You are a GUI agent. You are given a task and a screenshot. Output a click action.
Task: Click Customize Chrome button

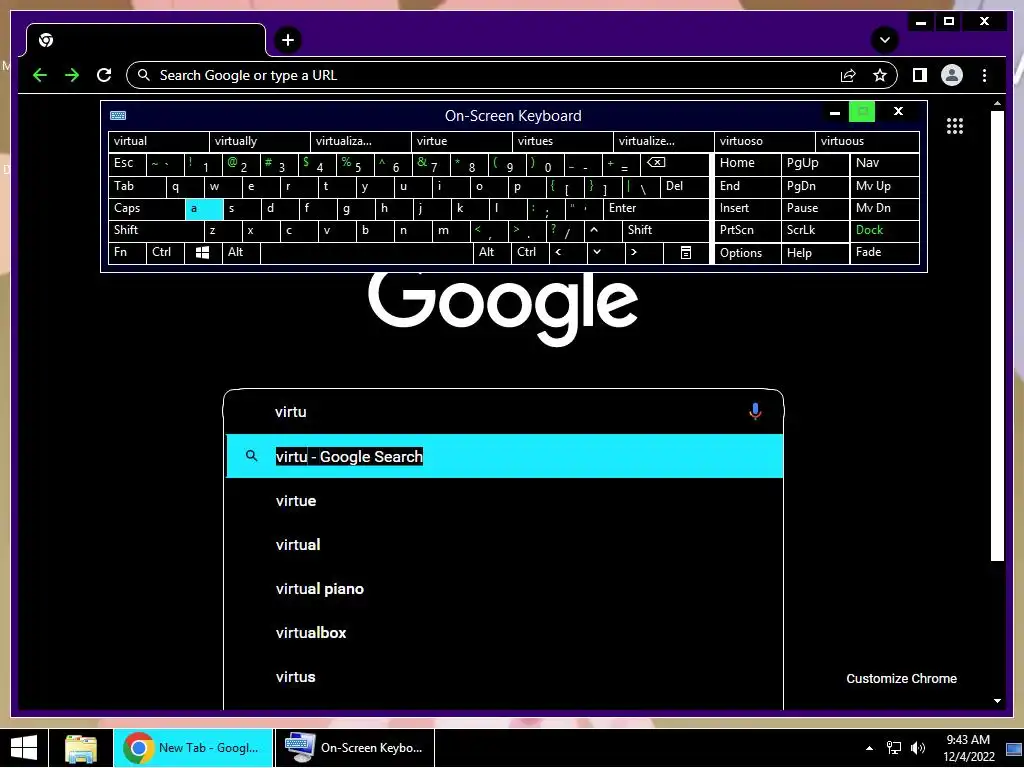pyautogui.click(x=901, y=679)
